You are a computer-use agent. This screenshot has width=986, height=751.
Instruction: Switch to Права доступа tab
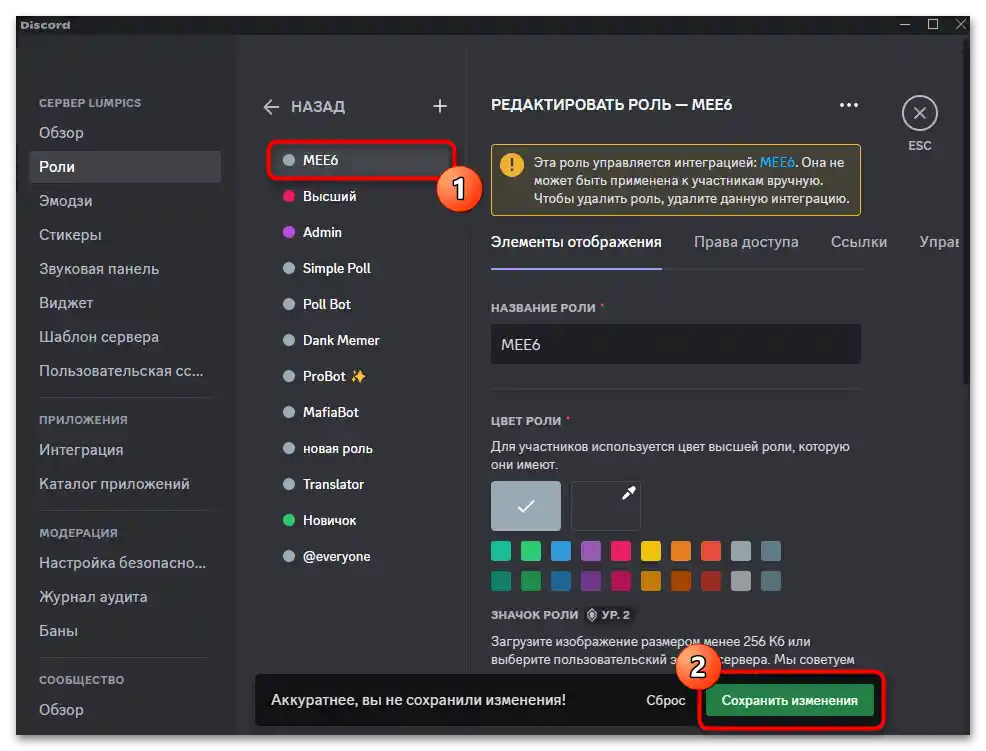tap(746, 242)
